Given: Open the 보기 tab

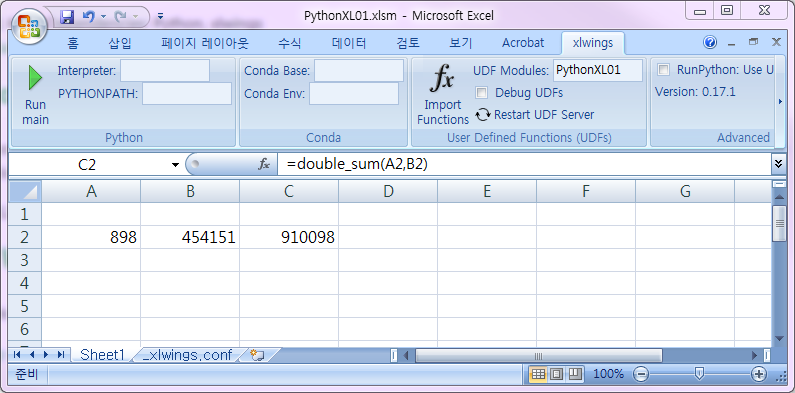Looking at the screenshot, I should point(460,43).
